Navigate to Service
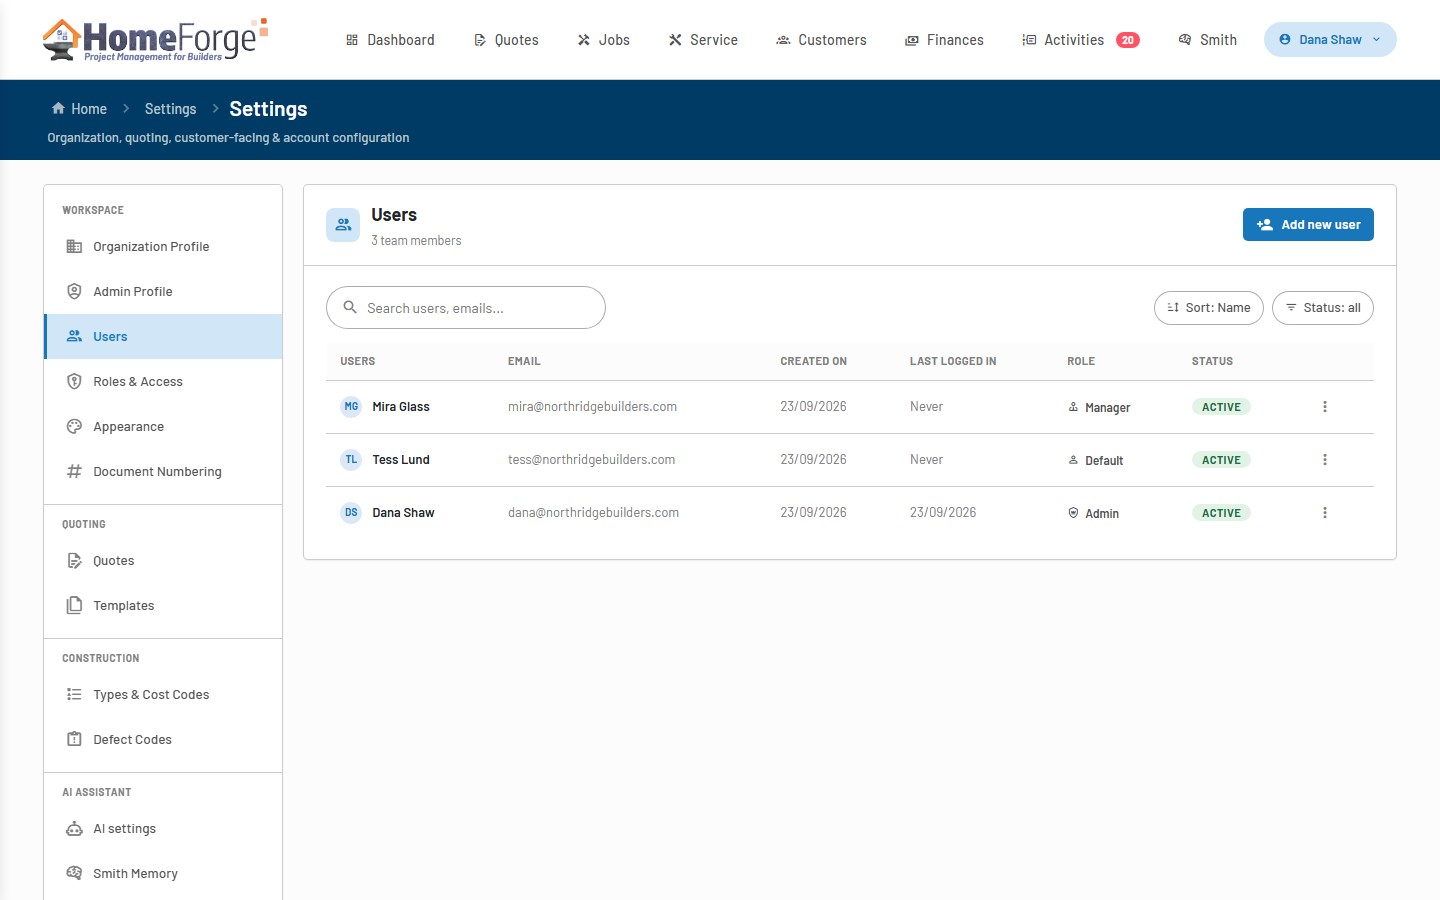 (x=703, y=40)
